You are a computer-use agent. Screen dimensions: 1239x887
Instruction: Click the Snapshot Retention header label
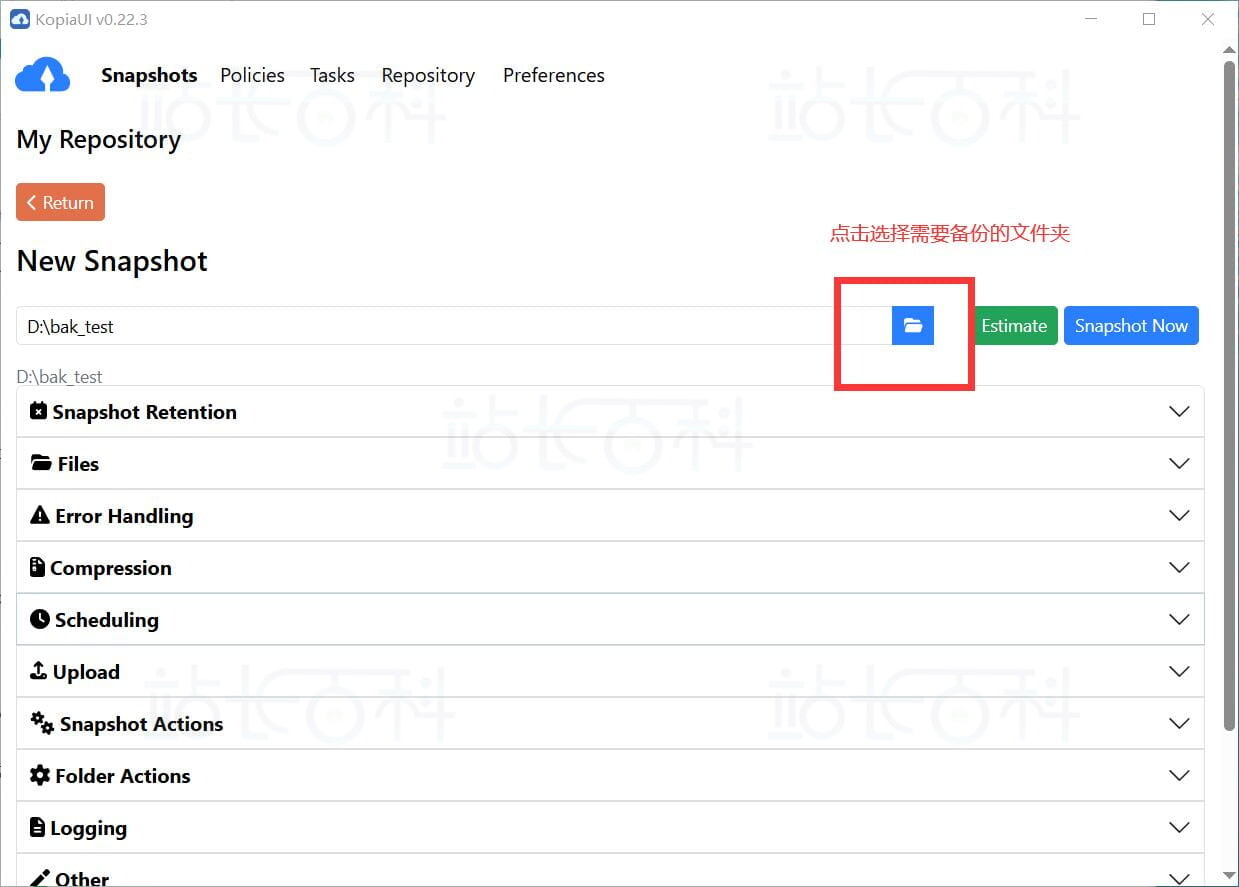point(145,412)
